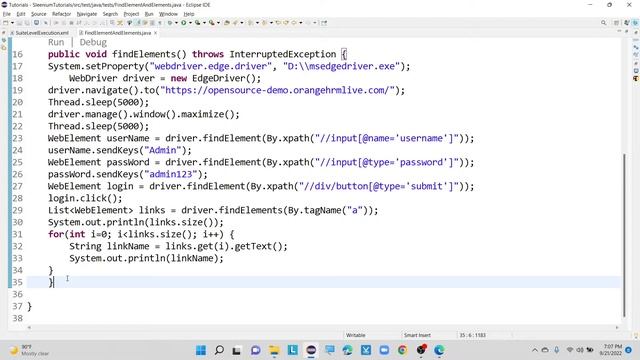This screenshot has height=360, width=640.
Task: Click the Search magnifier icon at top right
Action: [603, 23]
